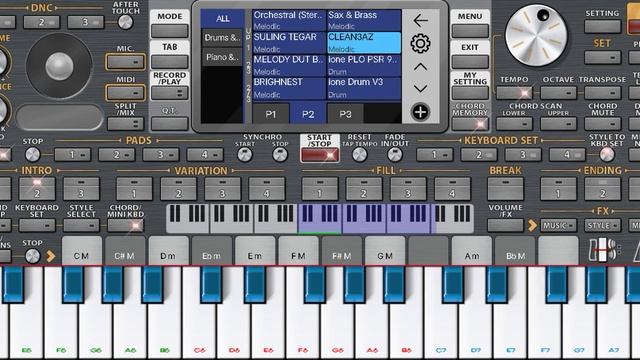Select Variation 1
The height and width of the screenshot is (360, 640).
point(134,188)
